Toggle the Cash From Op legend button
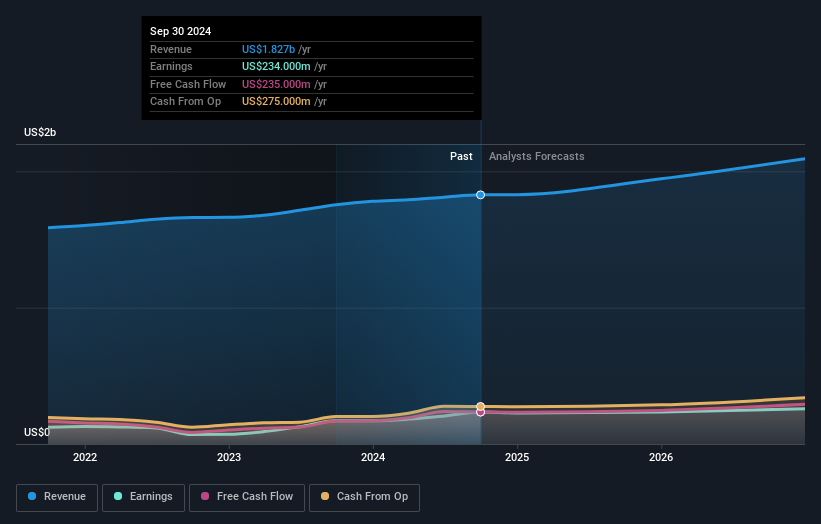Image resolution: width=821 pixels, height=524 pixels. (364, 497)
